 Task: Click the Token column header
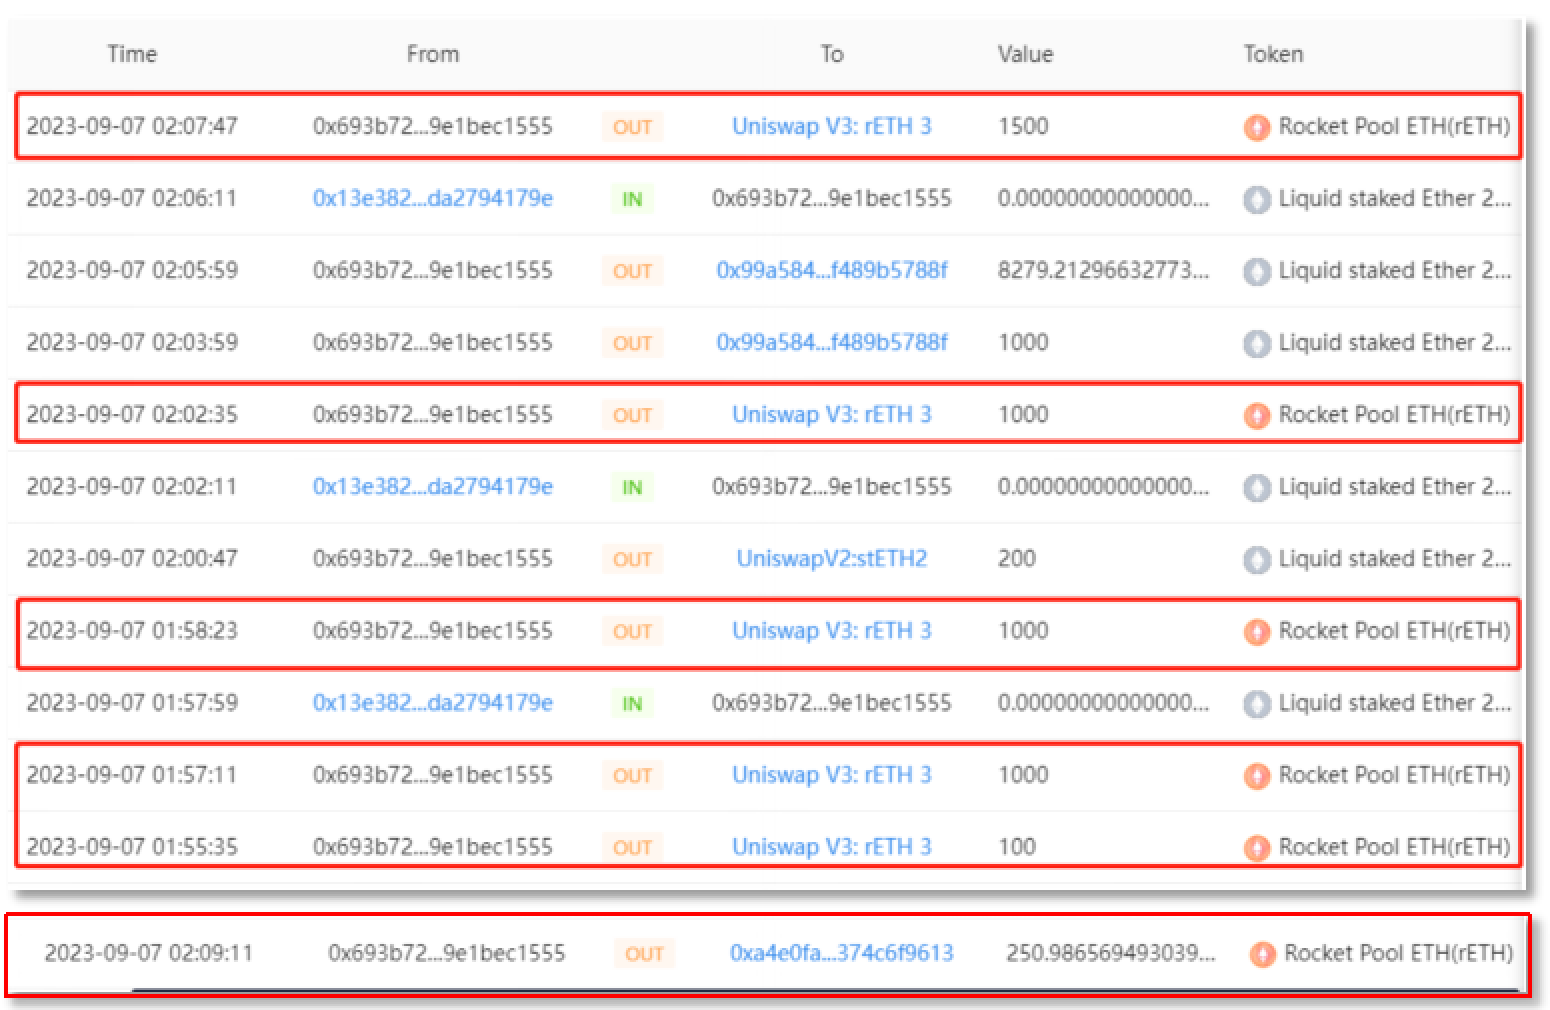point(1273,54)
